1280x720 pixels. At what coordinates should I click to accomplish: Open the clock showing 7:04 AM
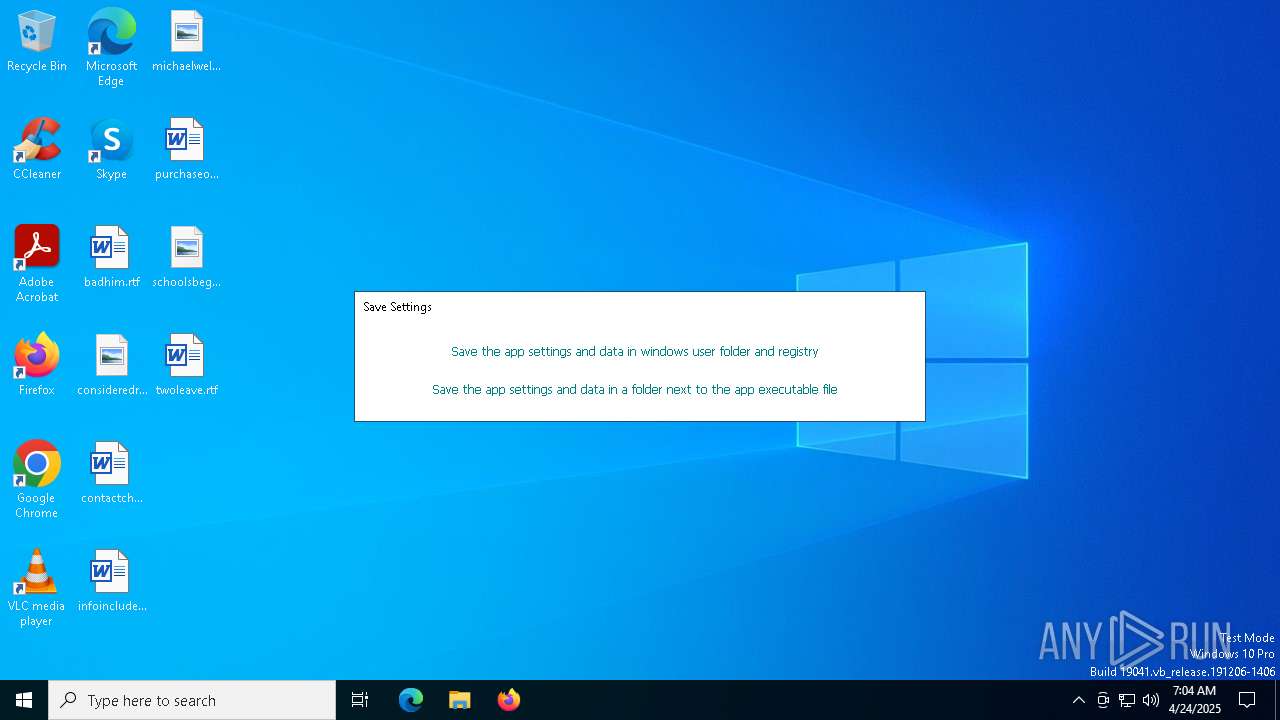pos(1194,700)
